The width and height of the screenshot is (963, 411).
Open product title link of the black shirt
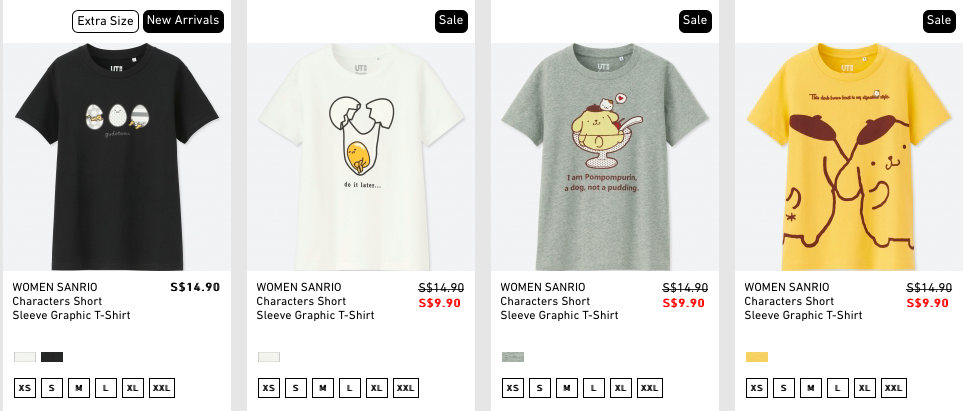click(71, 301)
